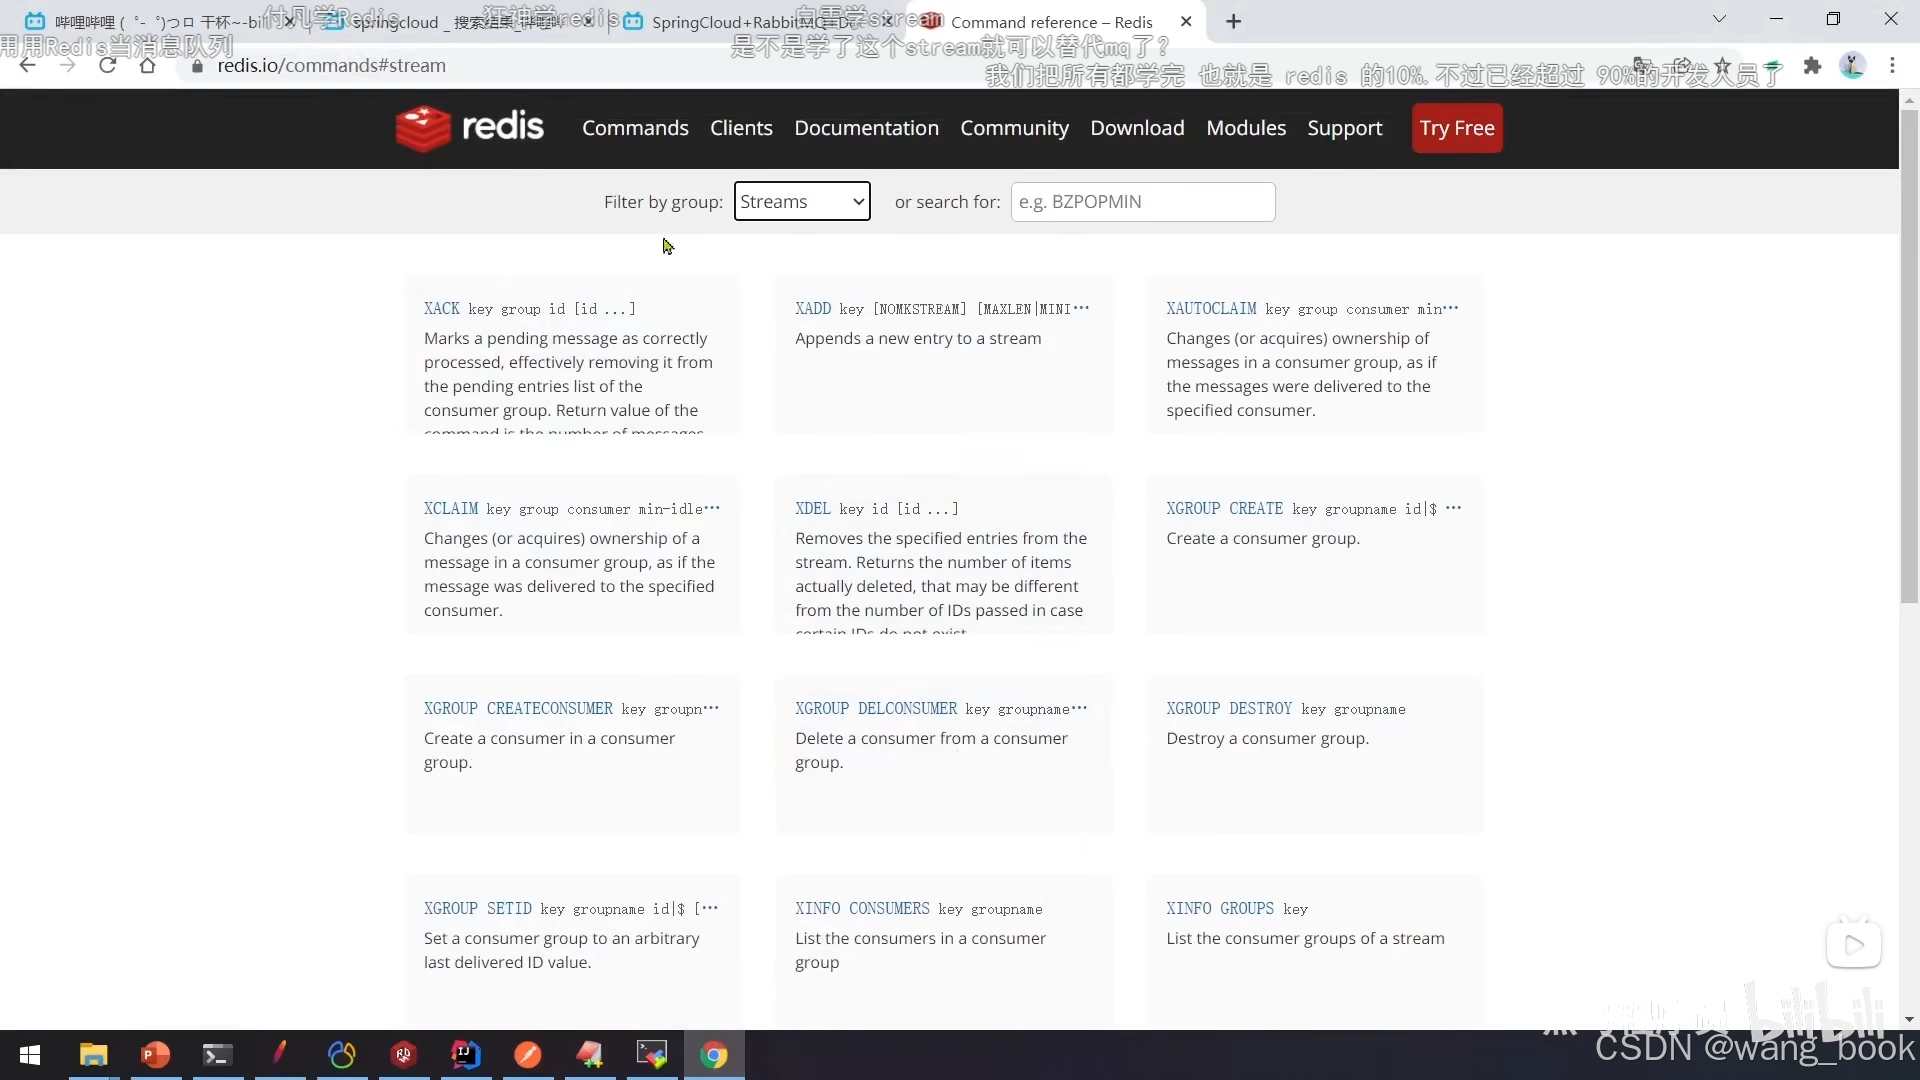Open Chrome's three-dot menu
The height and width of the screenshot is (1080, 1920).
[x=1892, y=66]
